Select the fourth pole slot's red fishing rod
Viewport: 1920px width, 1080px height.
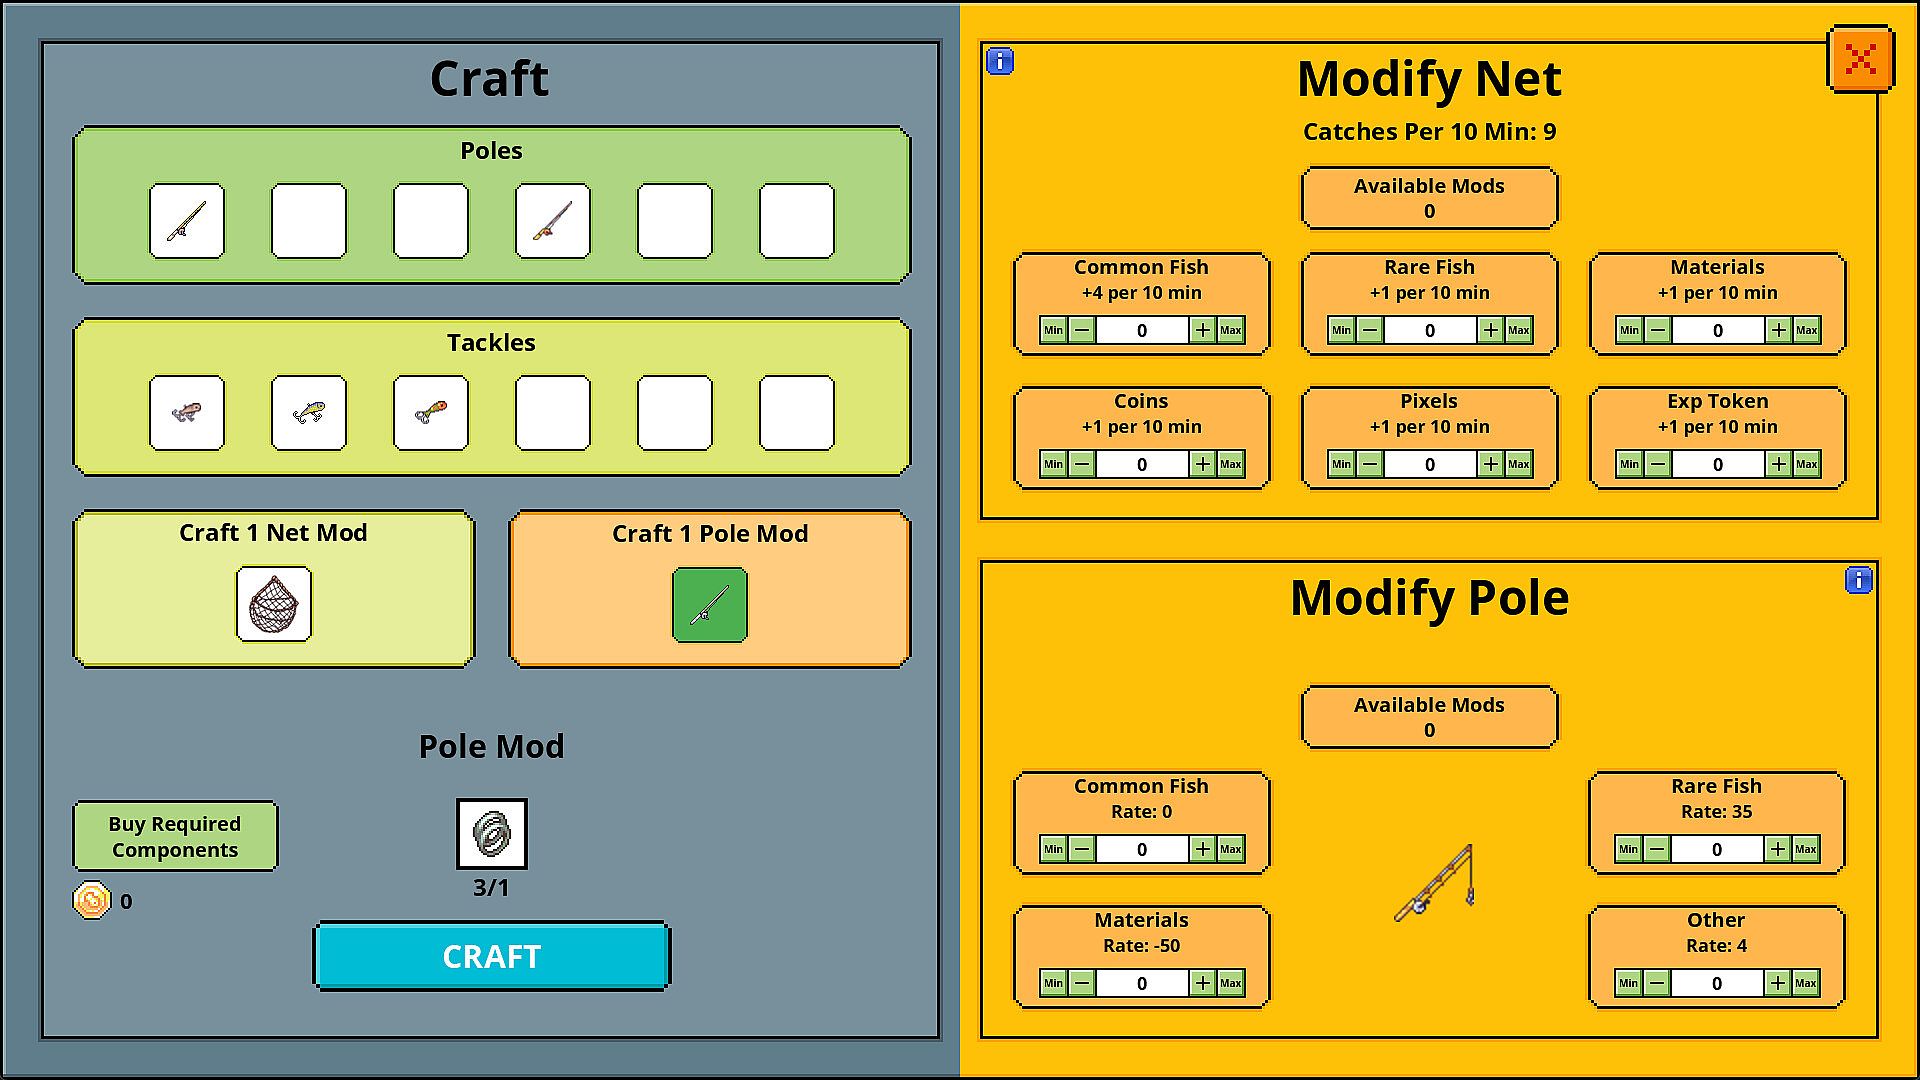[x=553, y=221]
